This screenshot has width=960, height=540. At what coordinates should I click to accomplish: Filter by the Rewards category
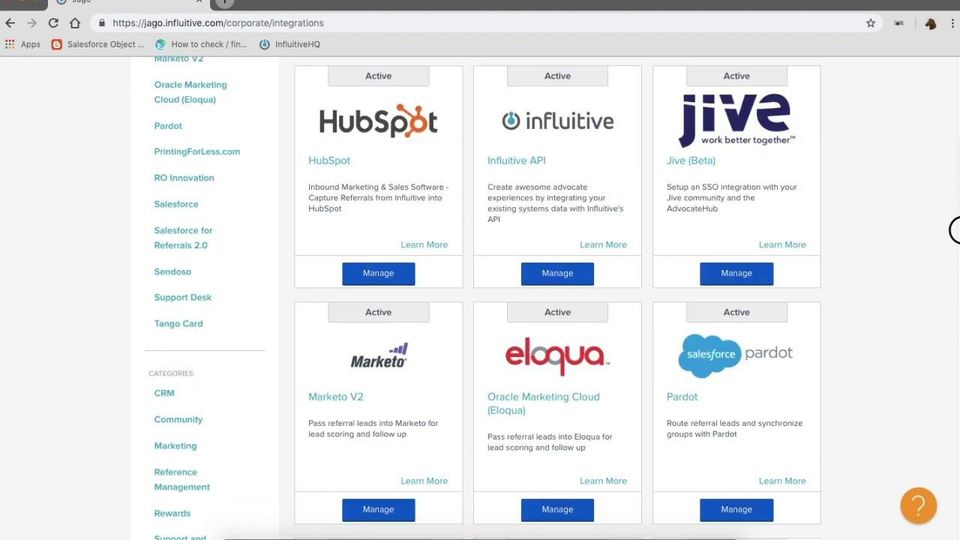pos(172,513)
